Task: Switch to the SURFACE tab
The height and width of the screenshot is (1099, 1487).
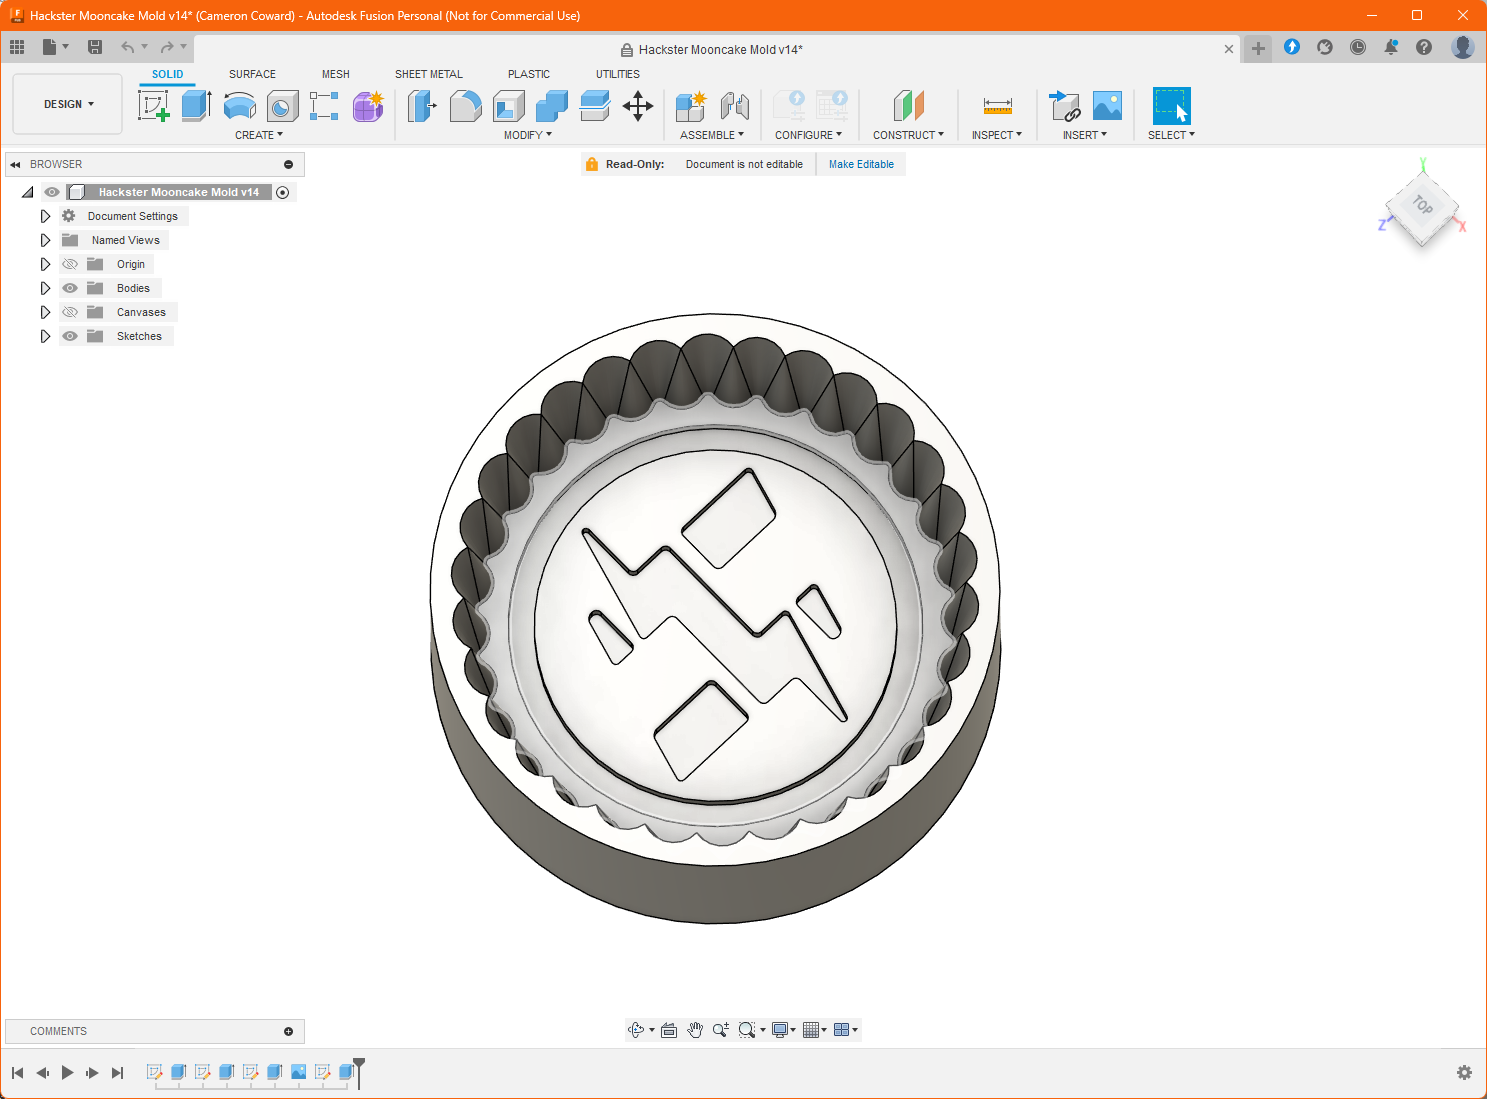Action: point(252,74)
